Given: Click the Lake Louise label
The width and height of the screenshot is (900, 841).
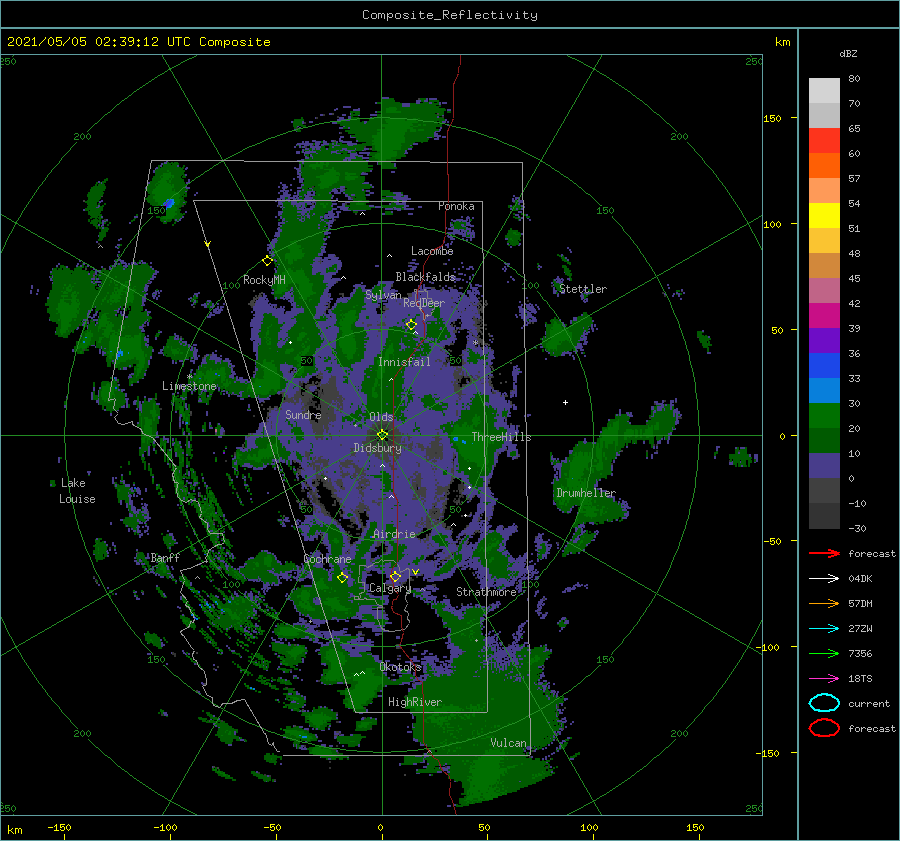Looking at the screenshot, I should click(77, 491).
